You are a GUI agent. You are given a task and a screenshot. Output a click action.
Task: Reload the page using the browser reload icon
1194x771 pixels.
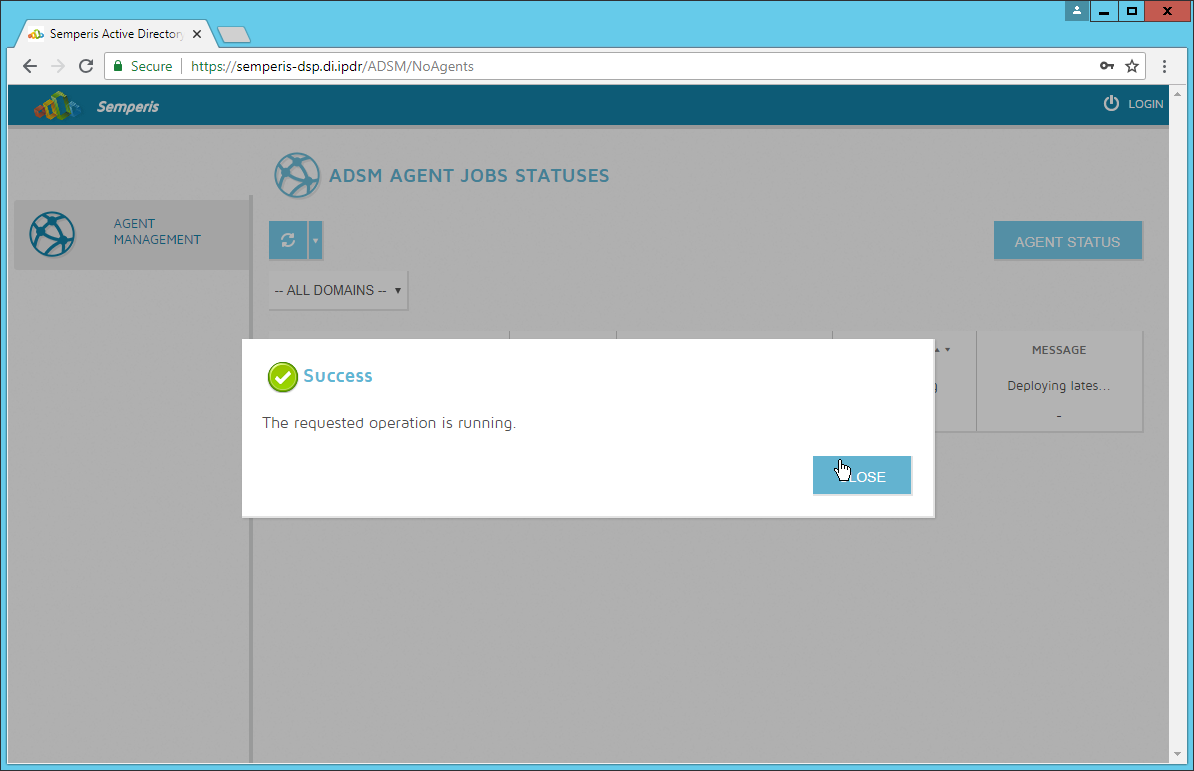(x=86, y=66)
